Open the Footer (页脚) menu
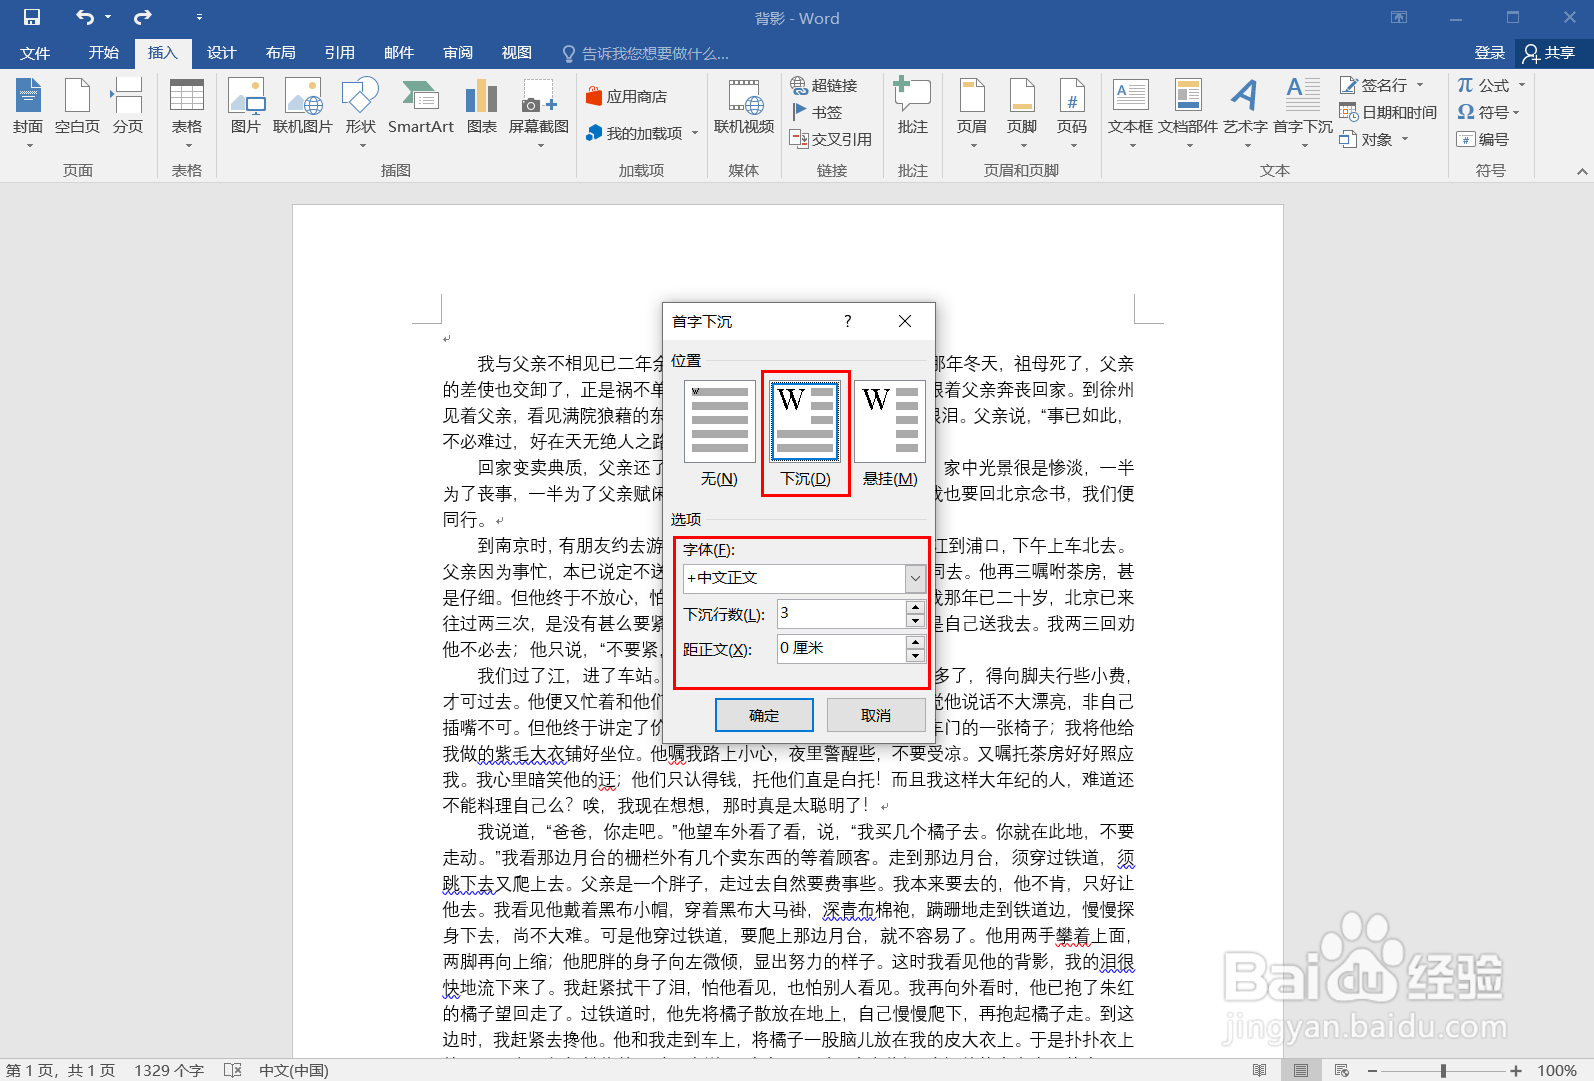This screenshot has width=1594, height=1081. (1022, 112)
